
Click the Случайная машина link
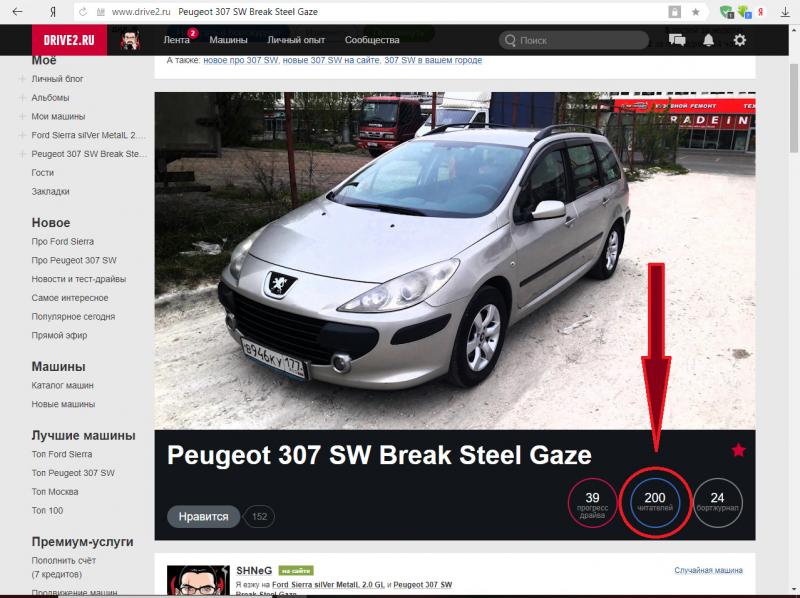pyautogui.click(x=708, y=570)
